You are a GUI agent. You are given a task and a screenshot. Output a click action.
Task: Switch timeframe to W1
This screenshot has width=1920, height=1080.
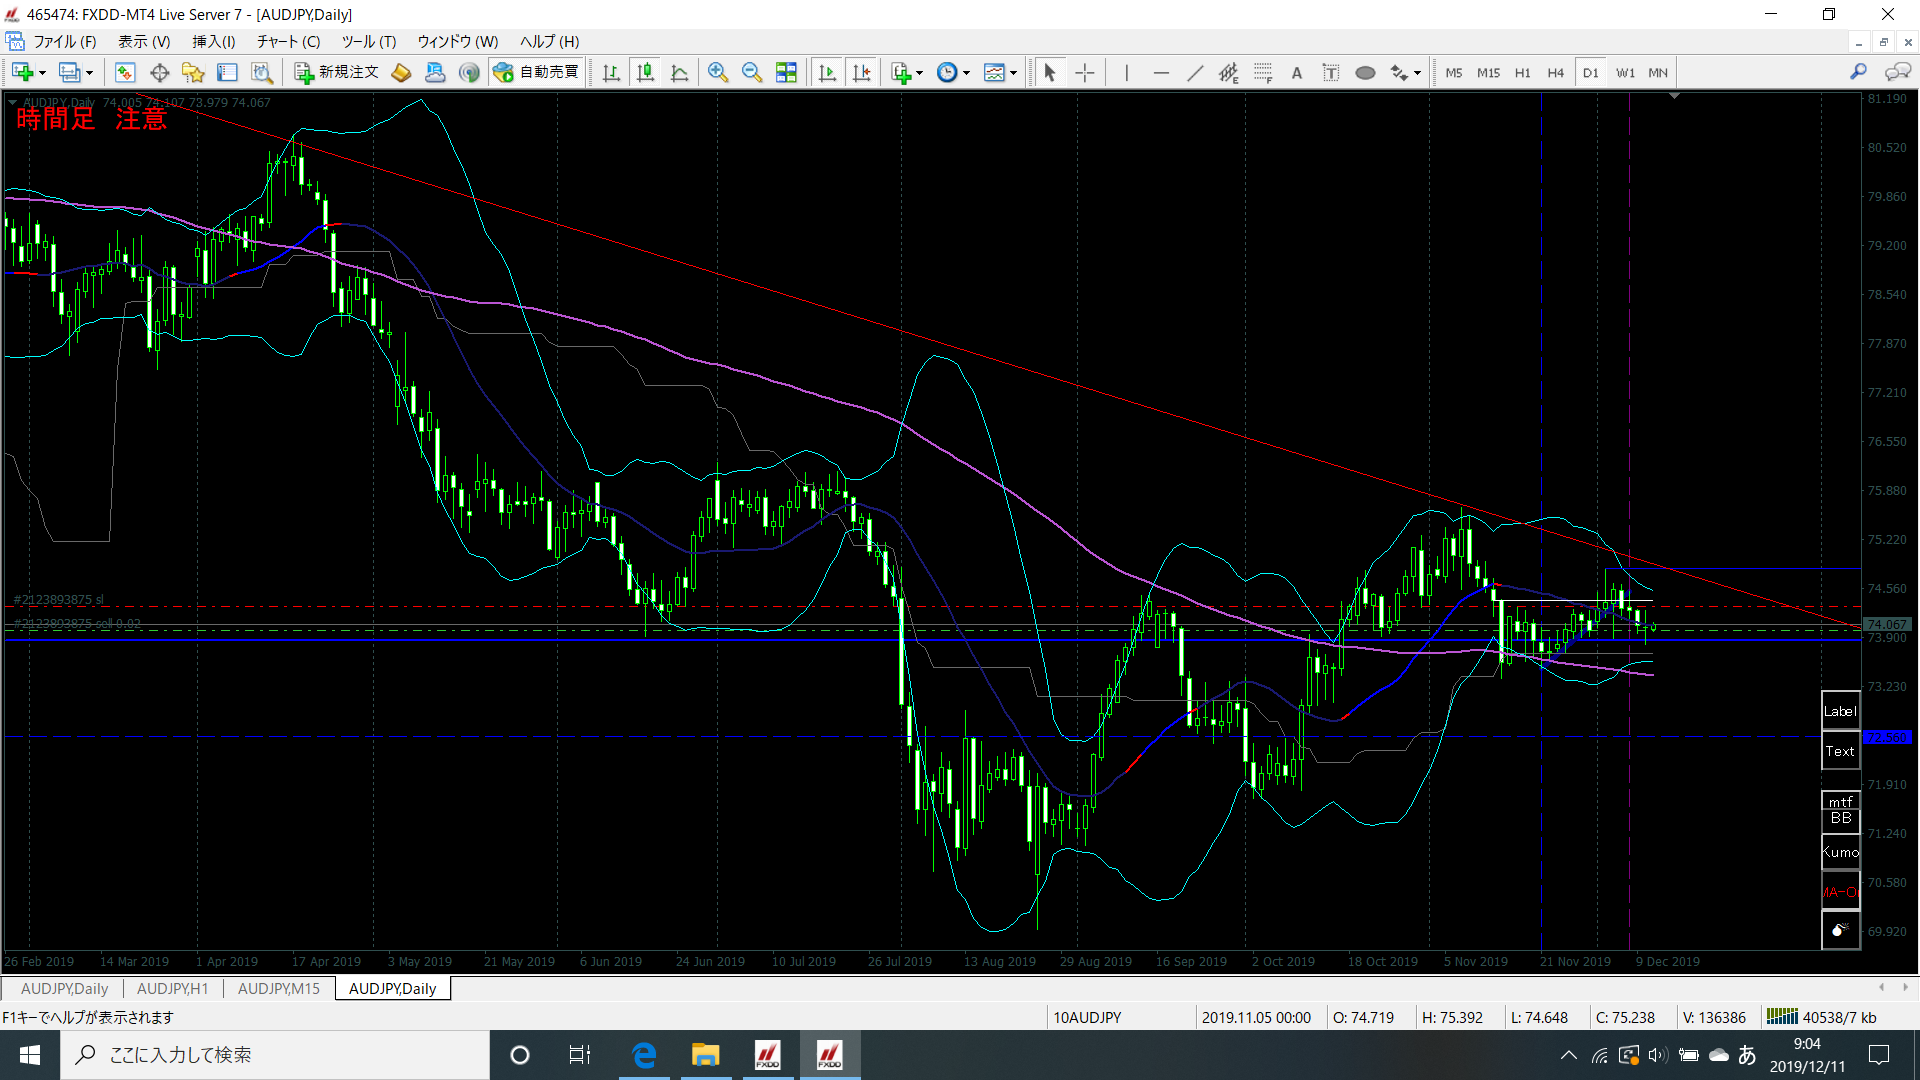pos(1625,72)
